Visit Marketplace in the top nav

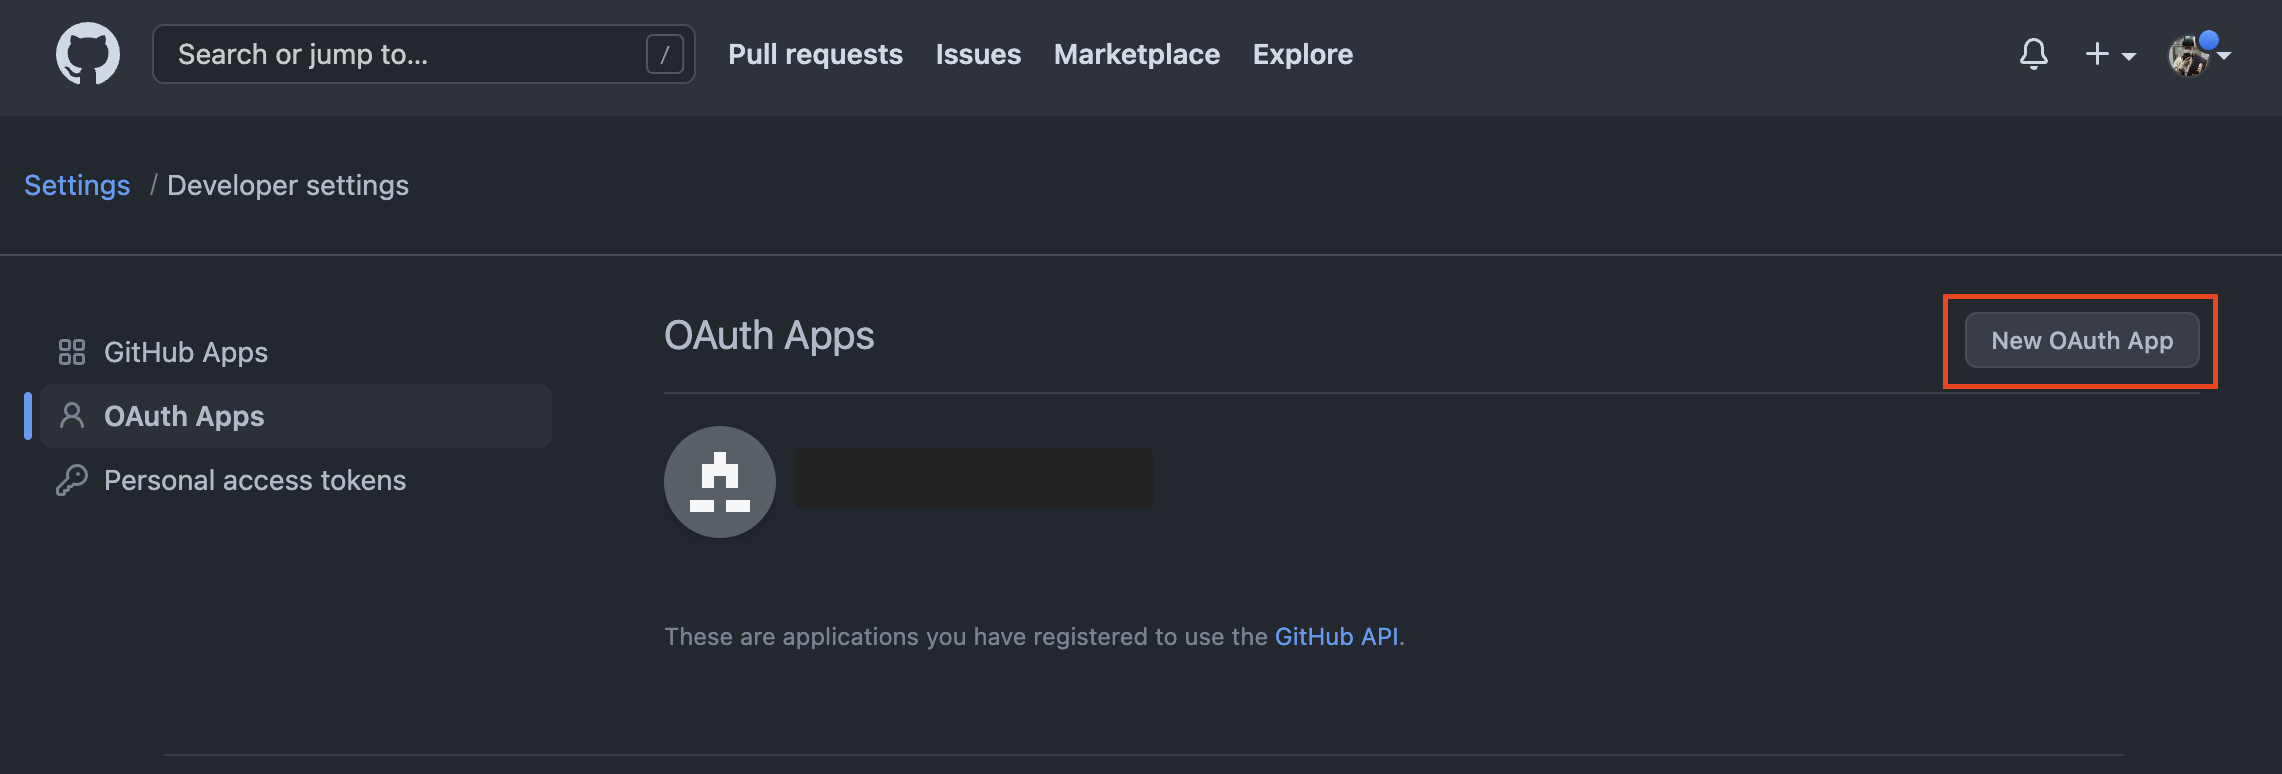(x=1136, y=54)
